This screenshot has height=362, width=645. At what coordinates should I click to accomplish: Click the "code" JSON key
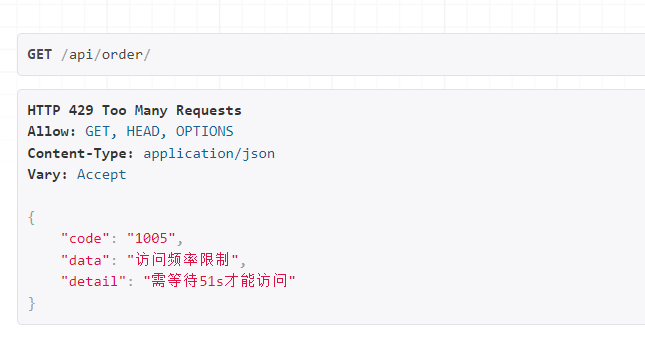[85, 239]
